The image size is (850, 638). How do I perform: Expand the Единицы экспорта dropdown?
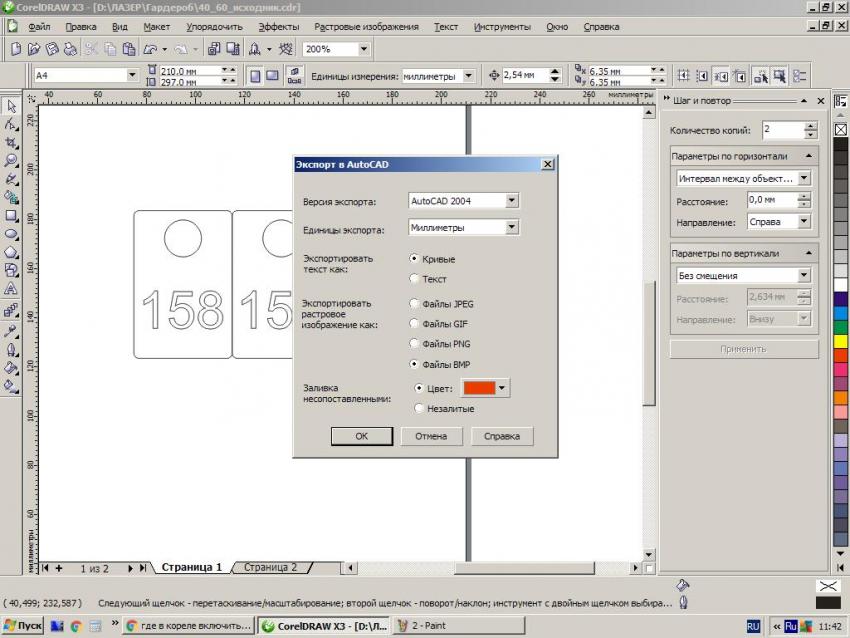512,228
